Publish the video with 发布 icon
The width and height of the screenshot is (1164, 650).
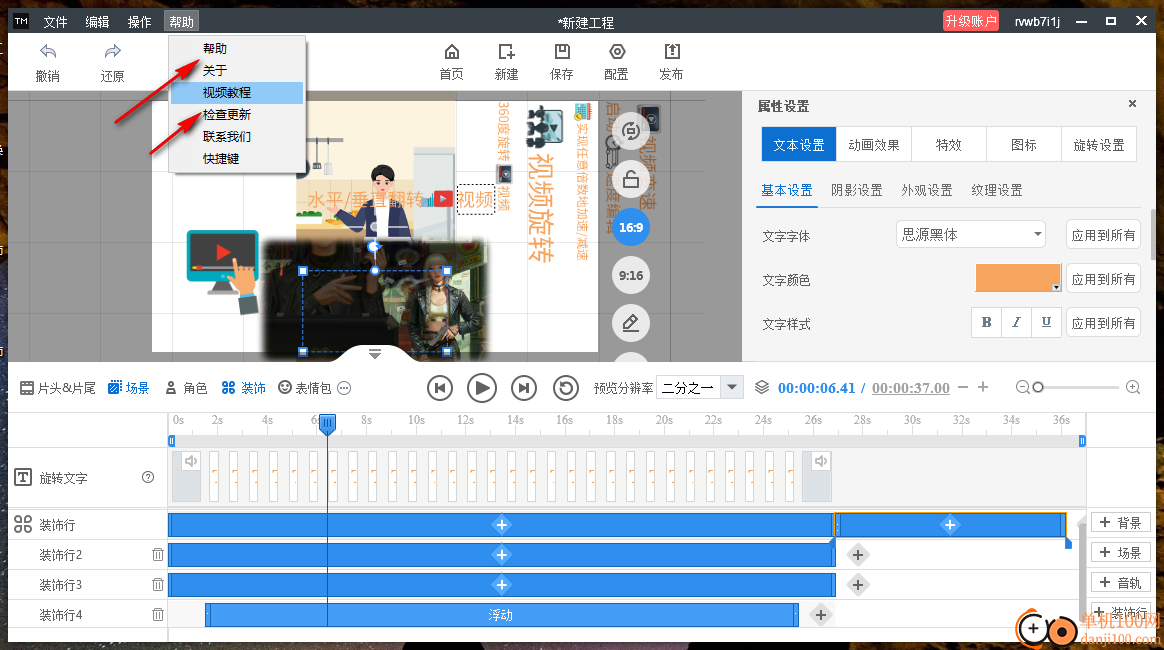pos(672,52)
